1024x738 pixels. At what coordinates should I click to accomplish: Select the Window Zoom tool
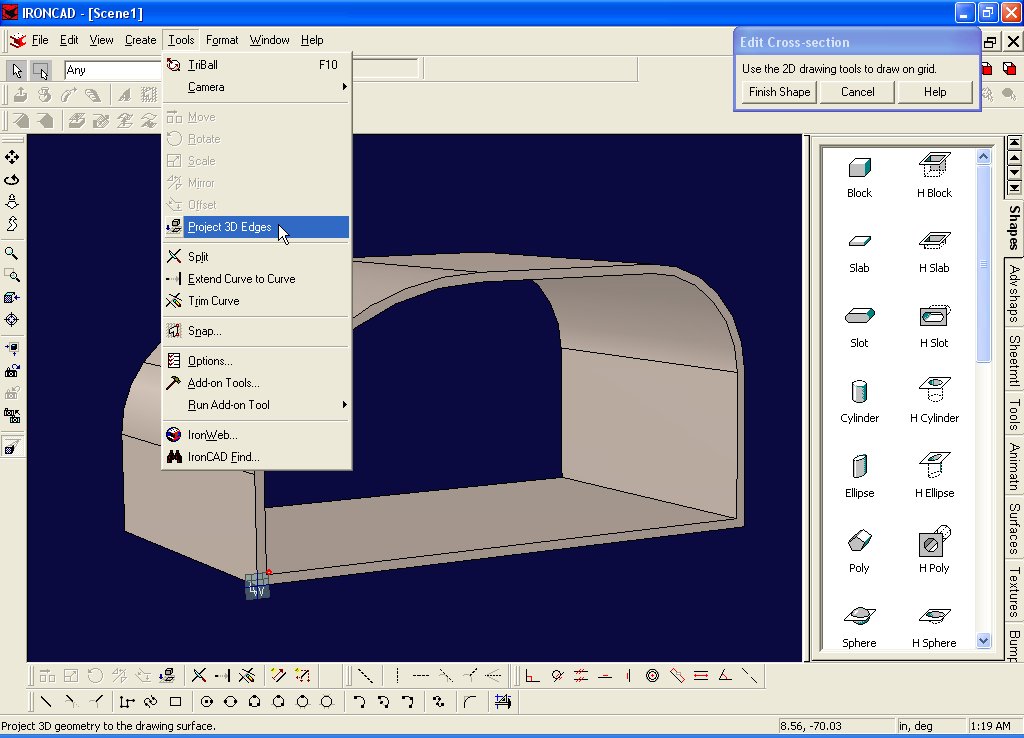[12, 275]
